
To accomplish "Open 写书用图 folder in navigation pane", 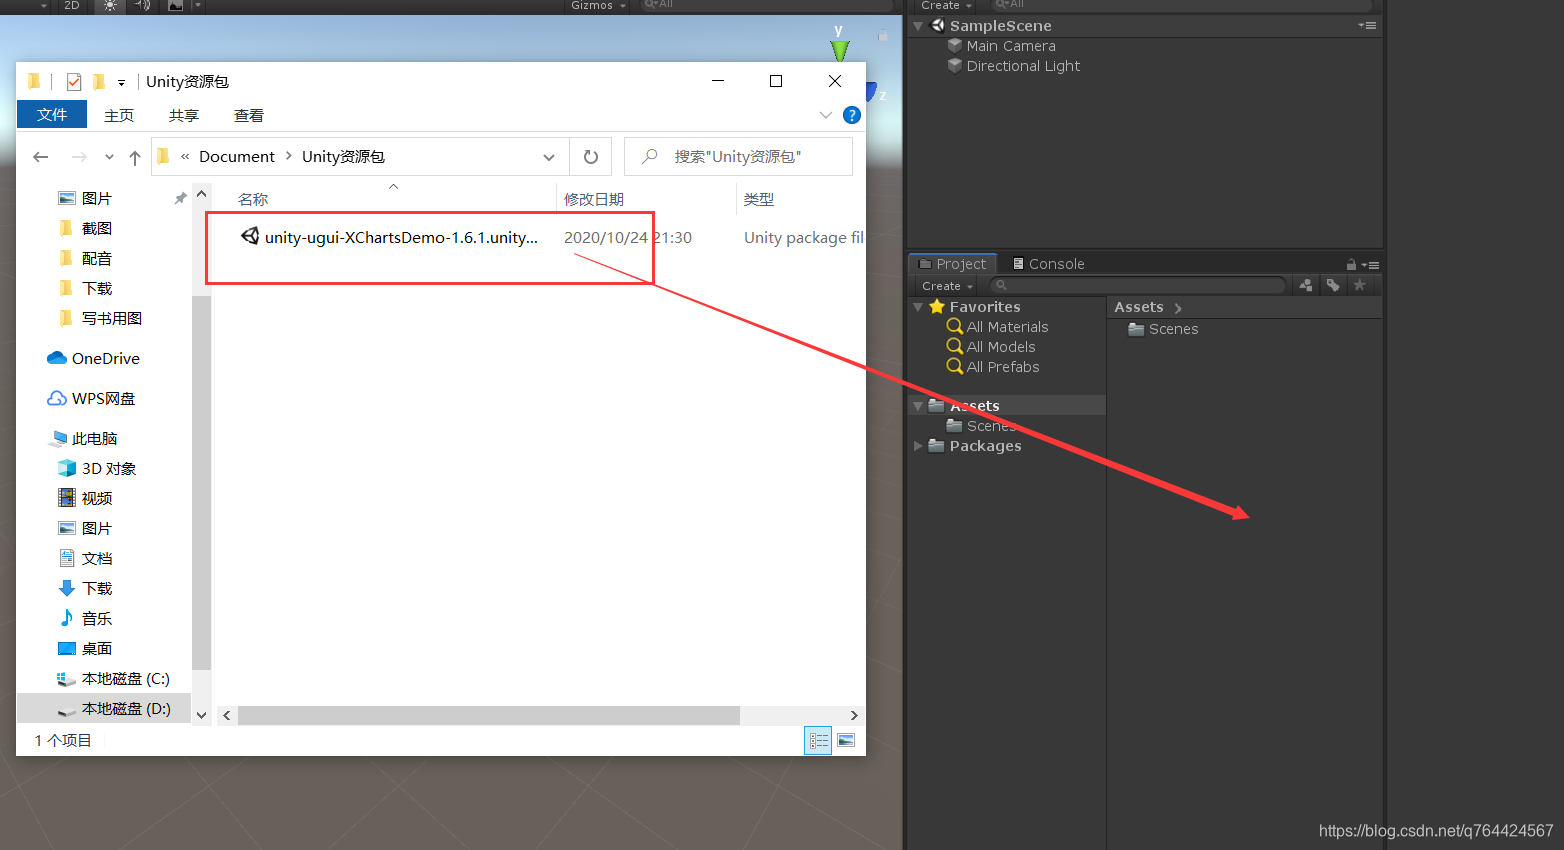I will 112,319.
